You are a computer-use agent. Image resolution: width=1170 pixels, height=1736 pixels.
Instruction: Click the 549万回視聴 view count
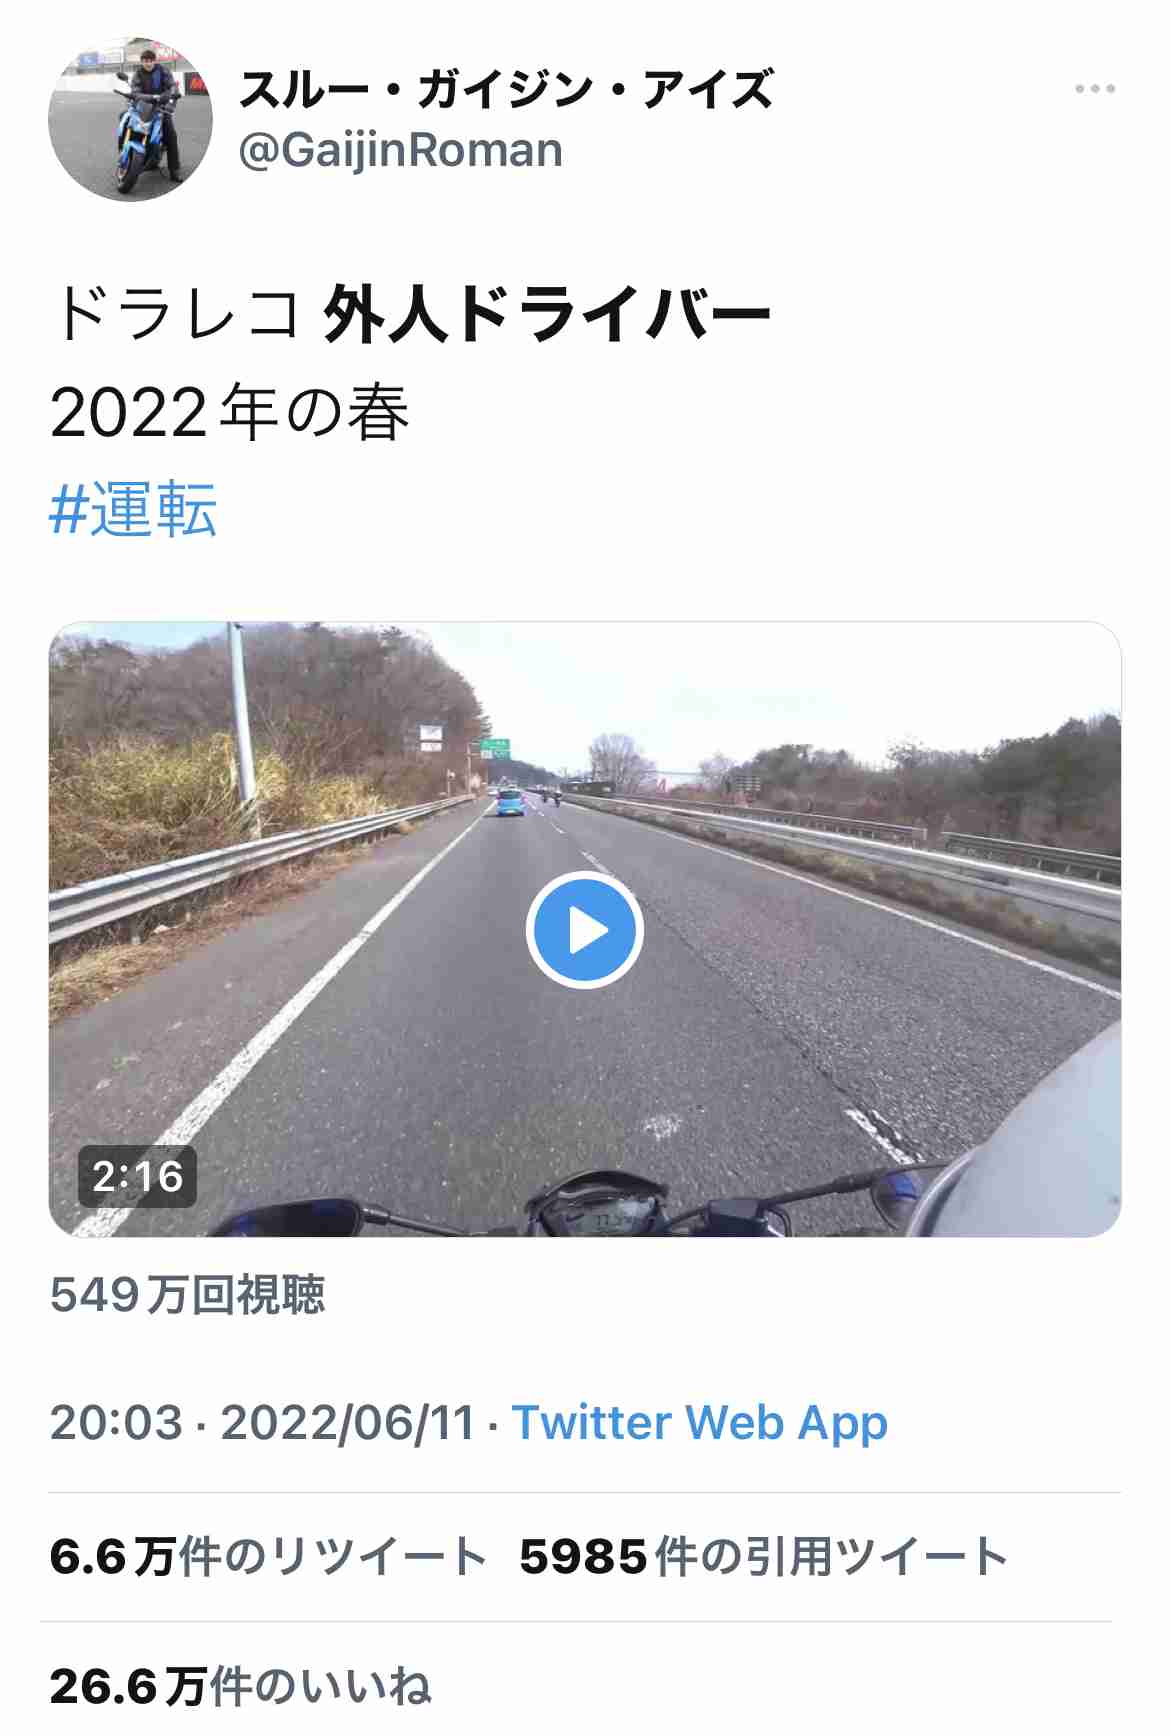(x=187, y=1294)
